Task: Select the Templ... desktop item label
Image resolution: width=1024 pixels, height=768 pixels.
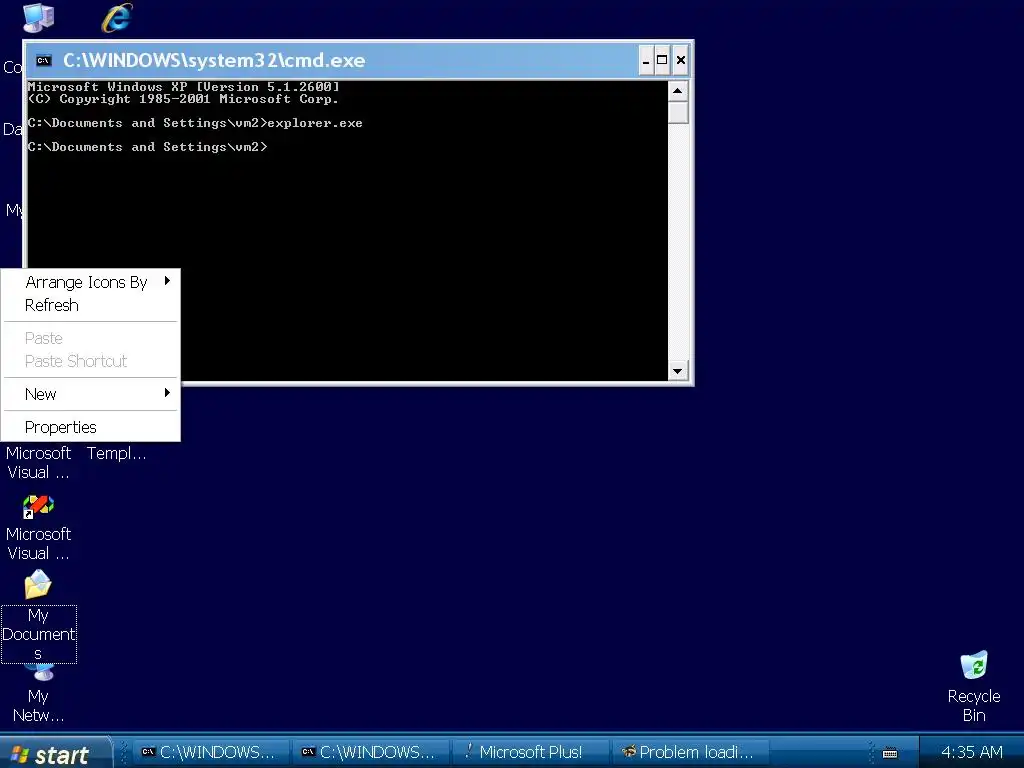Action: pos(116,453)
